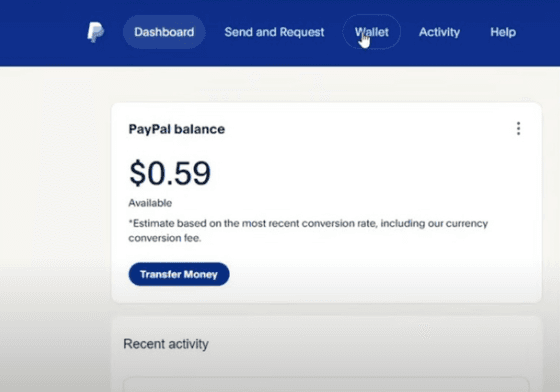Screen dimensions: 560x392
Task: Select the $0.59 balance amount
Action: point(170,173)
